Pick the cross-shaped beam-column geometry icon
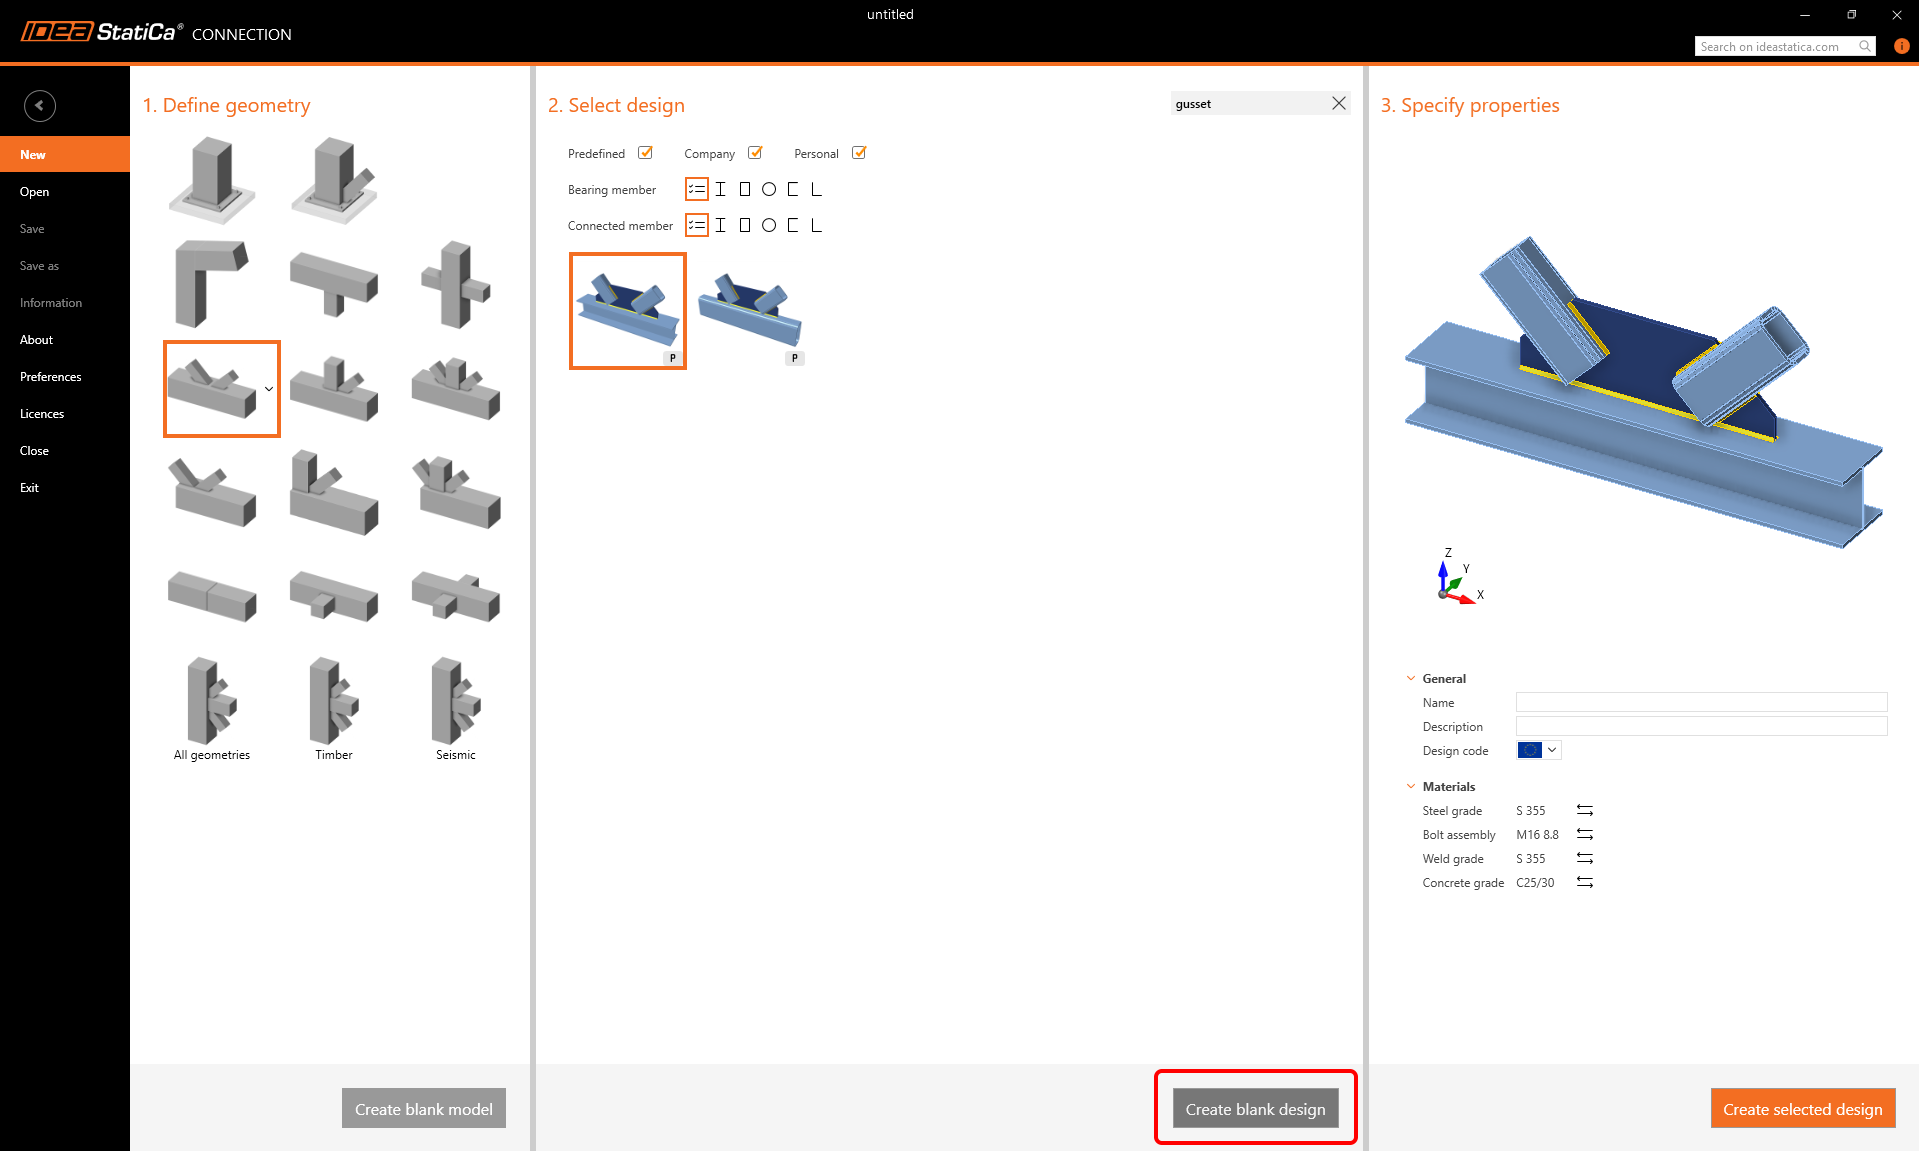 (x=456, y=284)
